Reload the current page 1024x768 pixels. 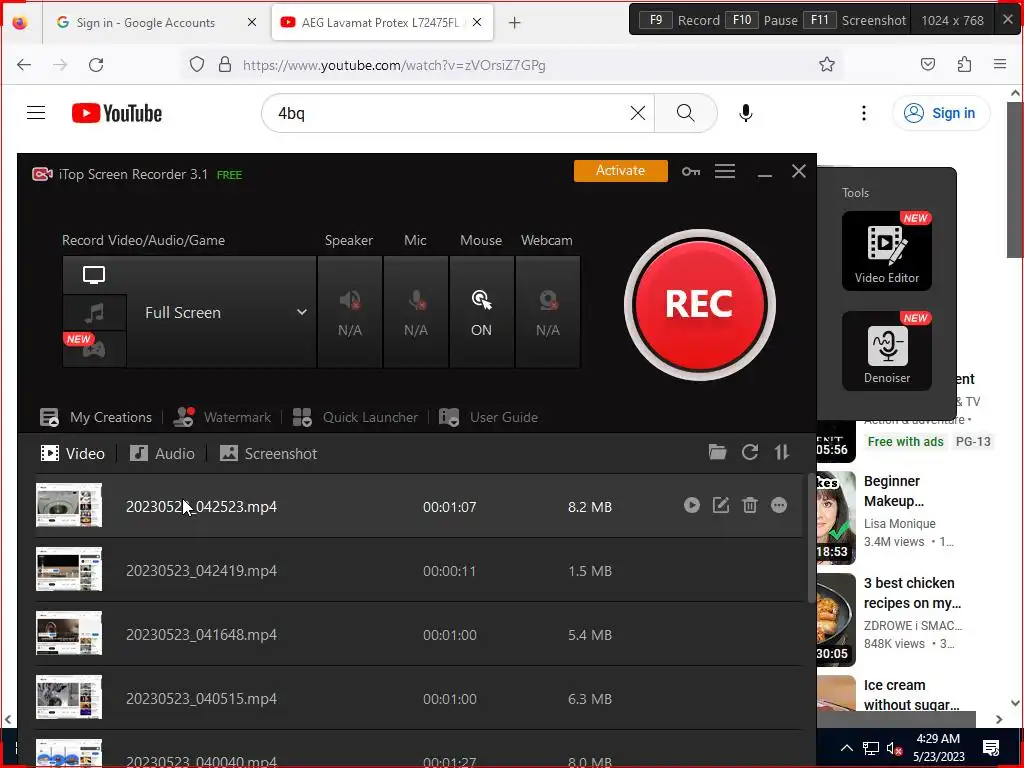[96, 65]
